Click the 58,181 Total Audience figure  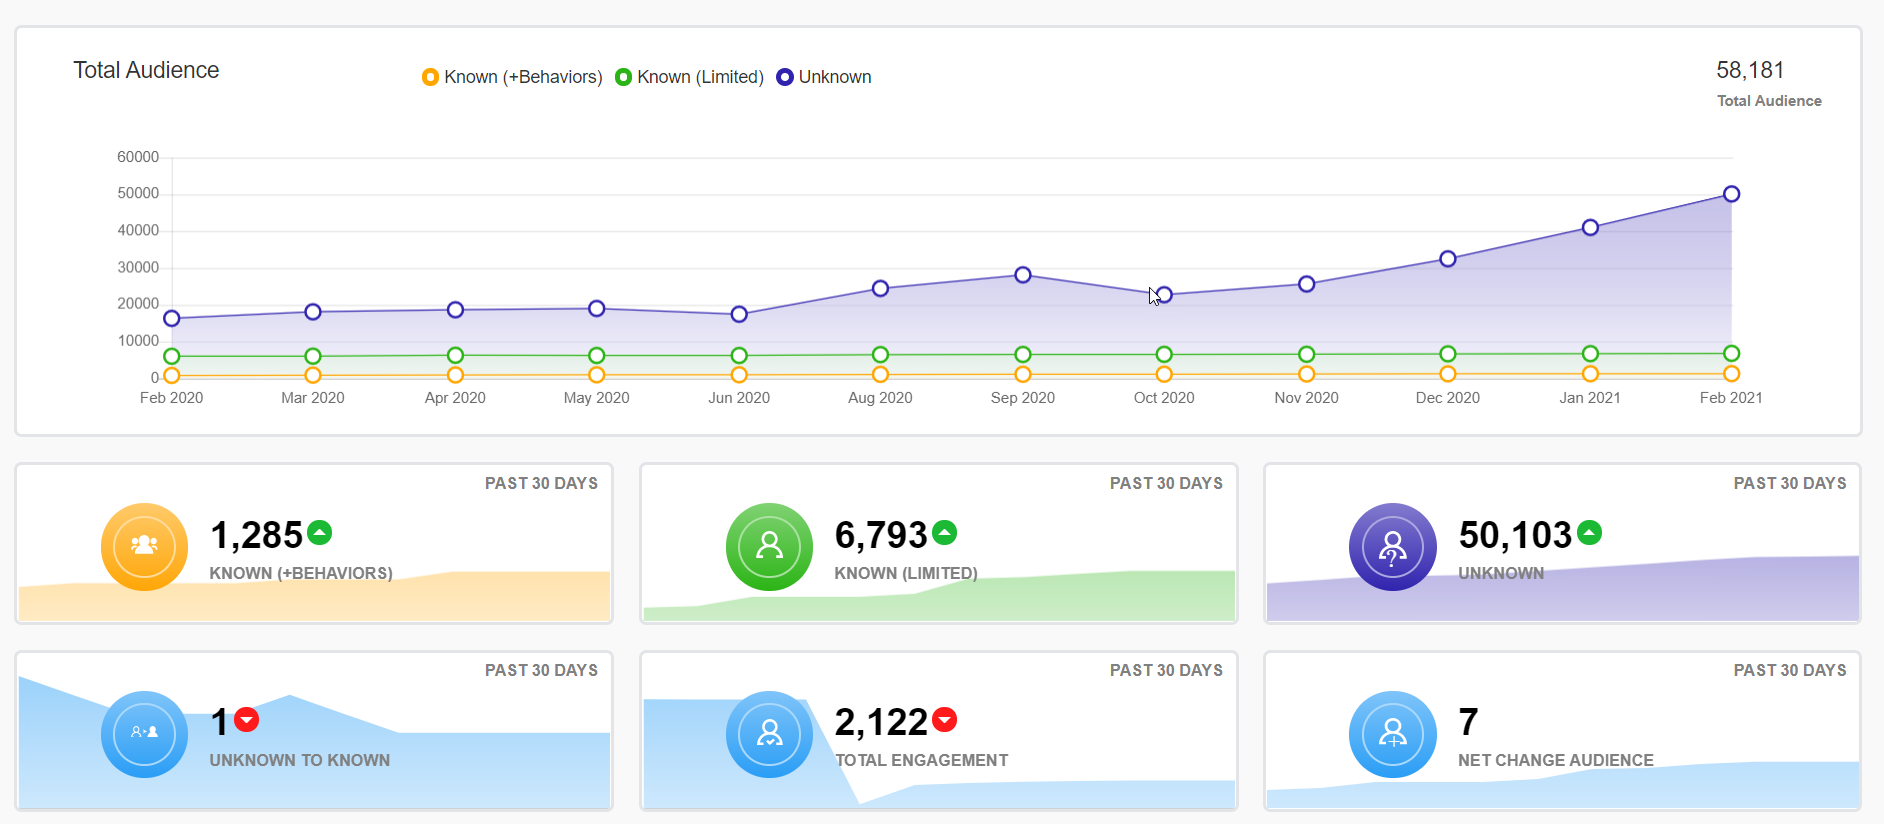1750,70
